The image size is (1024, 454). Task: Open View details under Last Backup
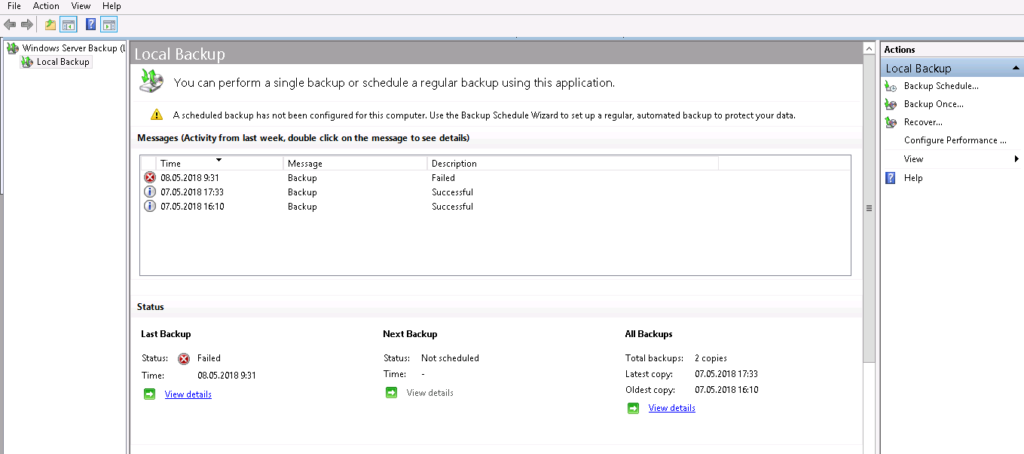pos(188,395)
